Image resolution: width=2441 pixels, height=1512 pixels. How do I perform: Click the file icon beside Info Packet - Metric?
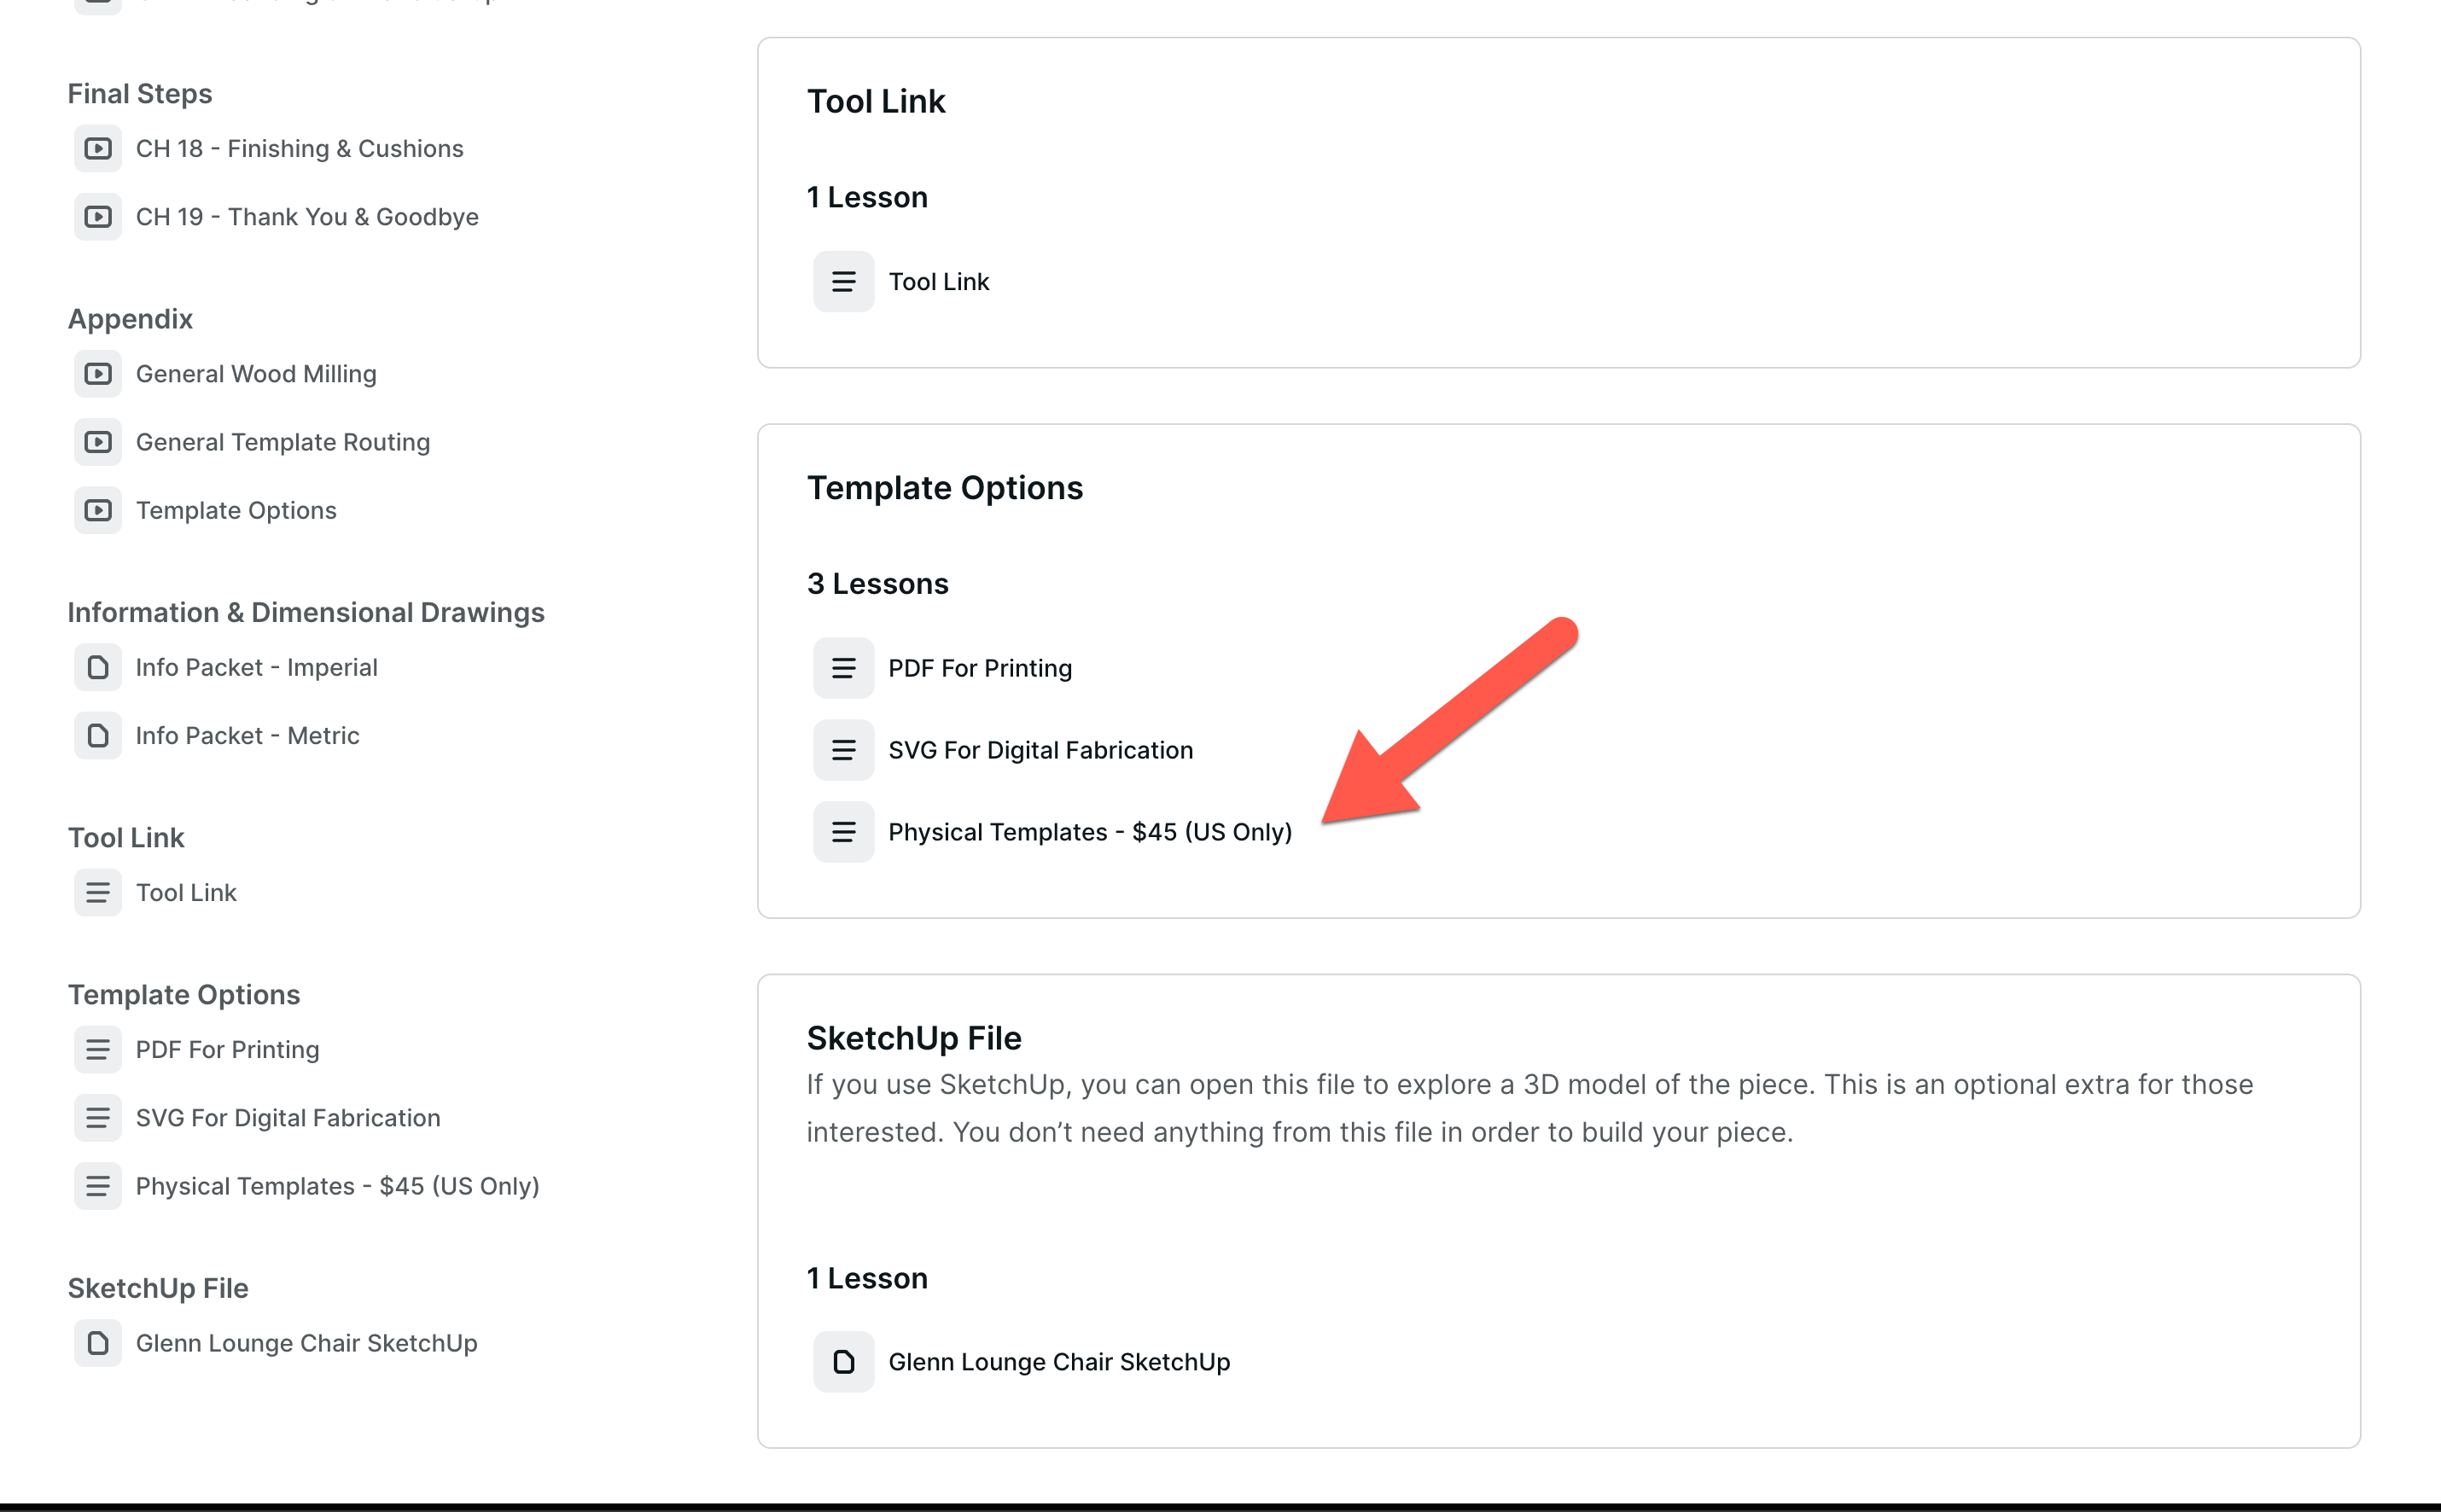[x=97, y=735]
